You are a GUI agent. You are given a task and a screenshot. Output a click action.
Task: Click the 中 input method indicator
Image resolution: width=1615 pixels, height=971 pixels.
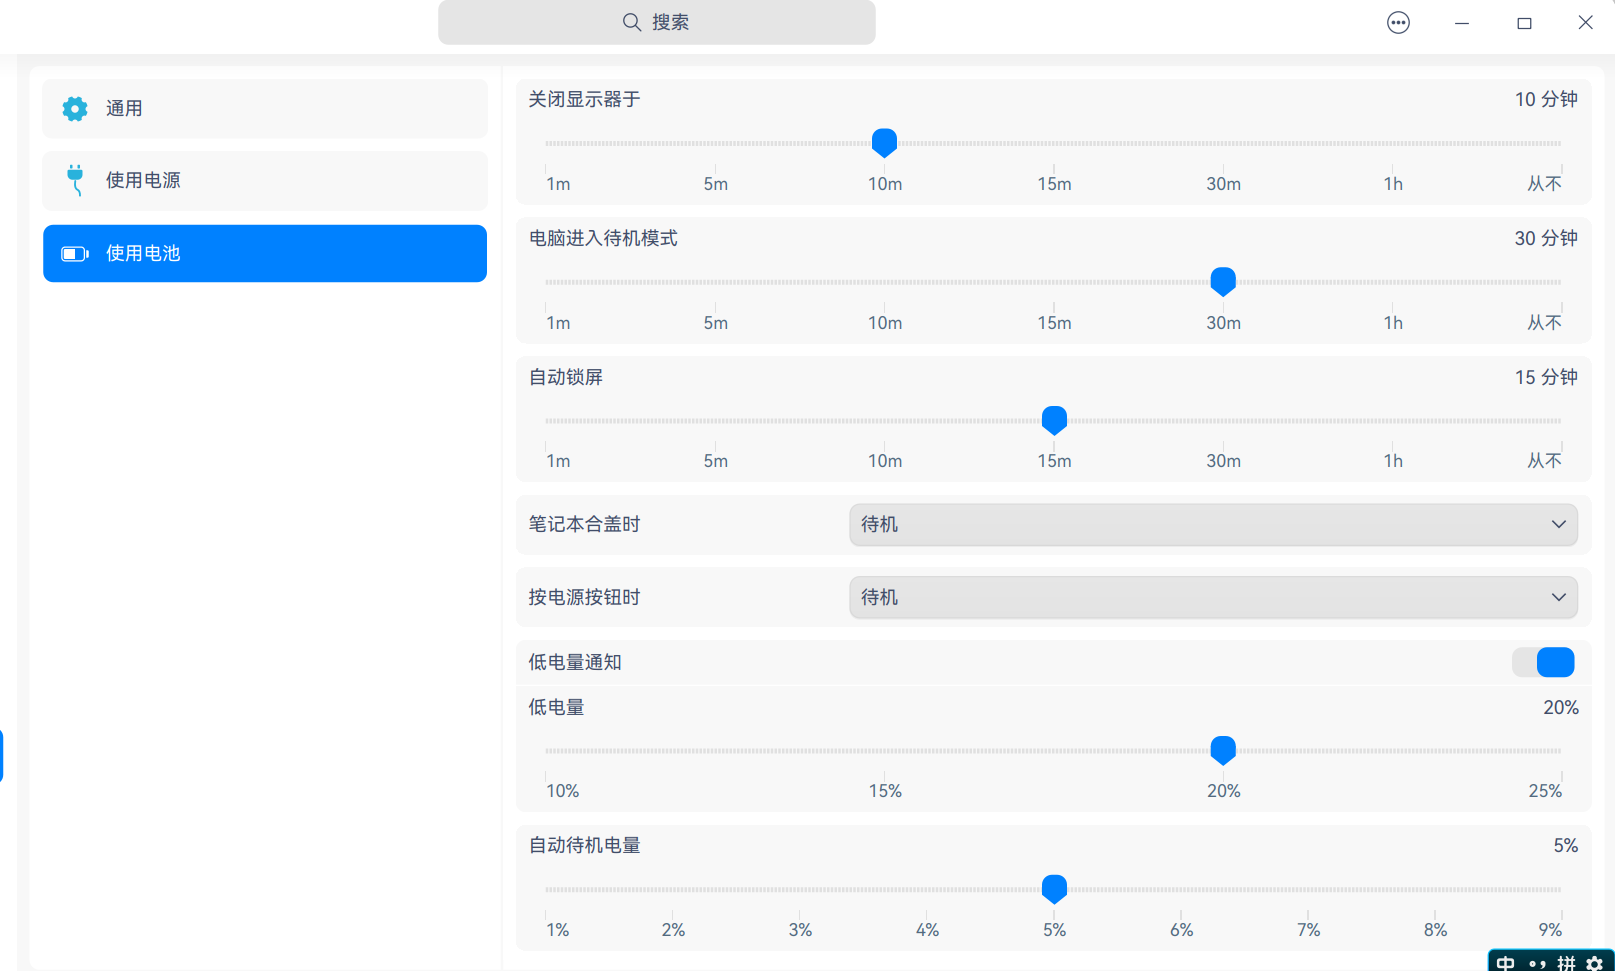coord(1506,963)
